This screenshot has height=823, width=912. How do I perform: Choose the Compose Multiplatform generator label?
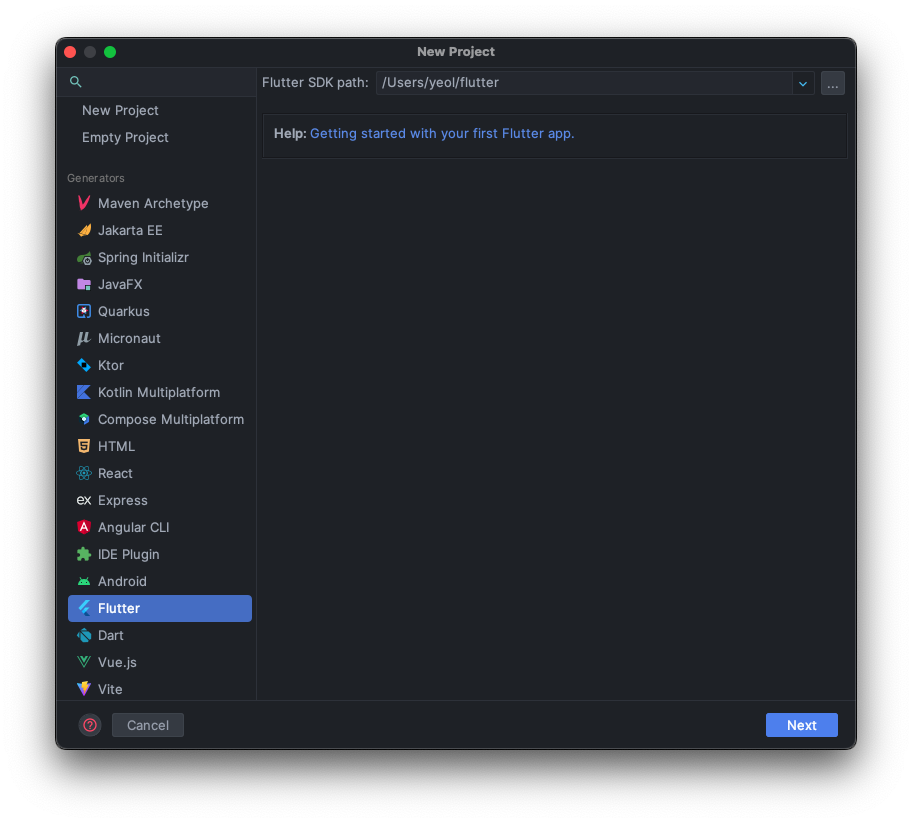point(171,419)
